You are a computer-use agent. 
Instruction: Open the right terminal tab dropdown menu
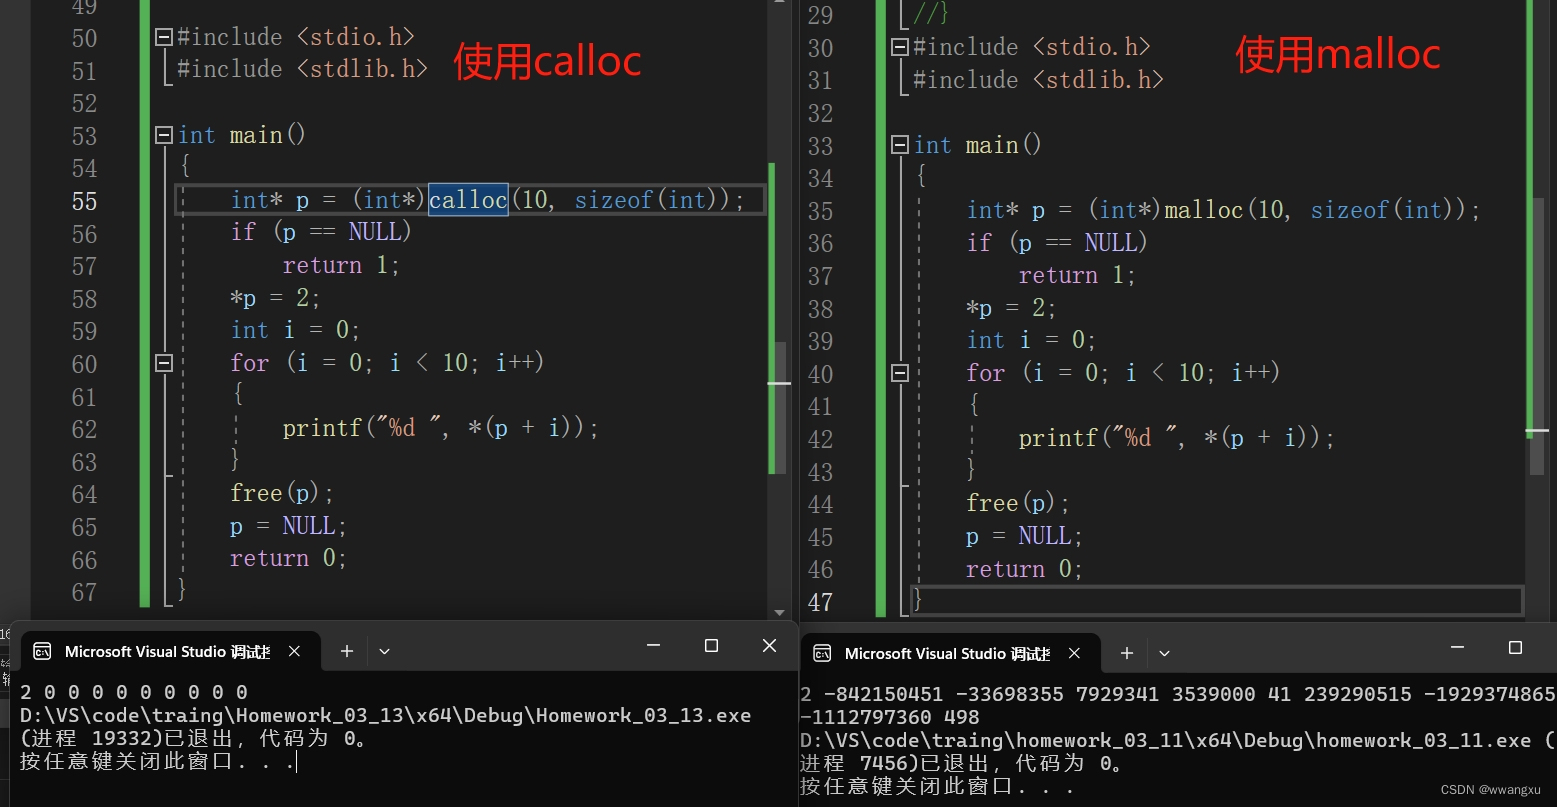pyautogui.click(x=1164, y=653)
